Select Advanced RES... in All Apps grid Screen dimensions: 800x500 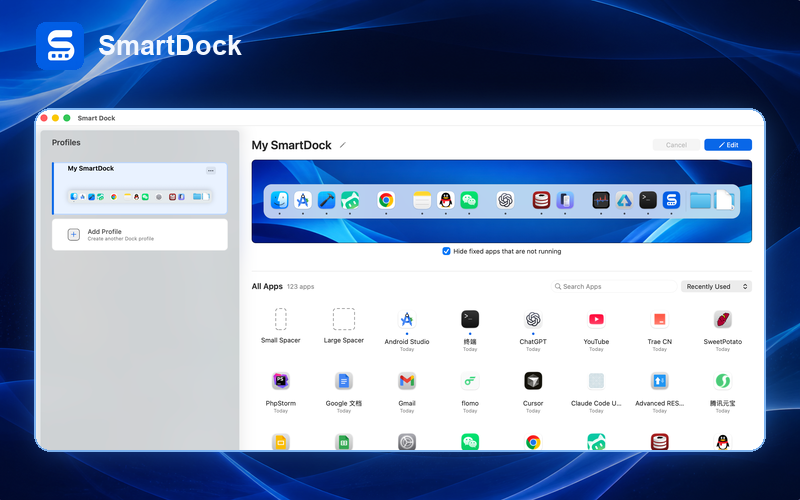(660, 392)
